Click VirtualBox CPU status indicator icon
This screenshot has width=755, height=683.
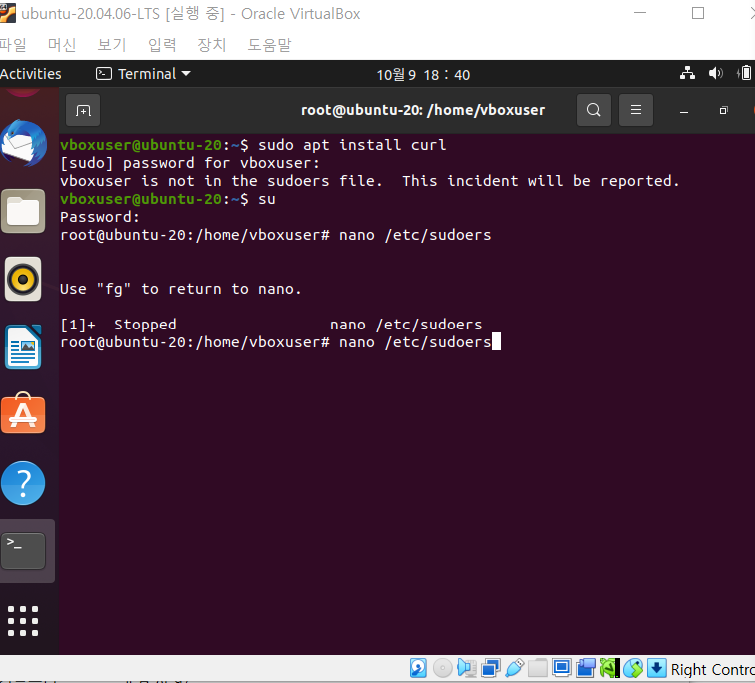pyautogui.click(x=609, y=668)
